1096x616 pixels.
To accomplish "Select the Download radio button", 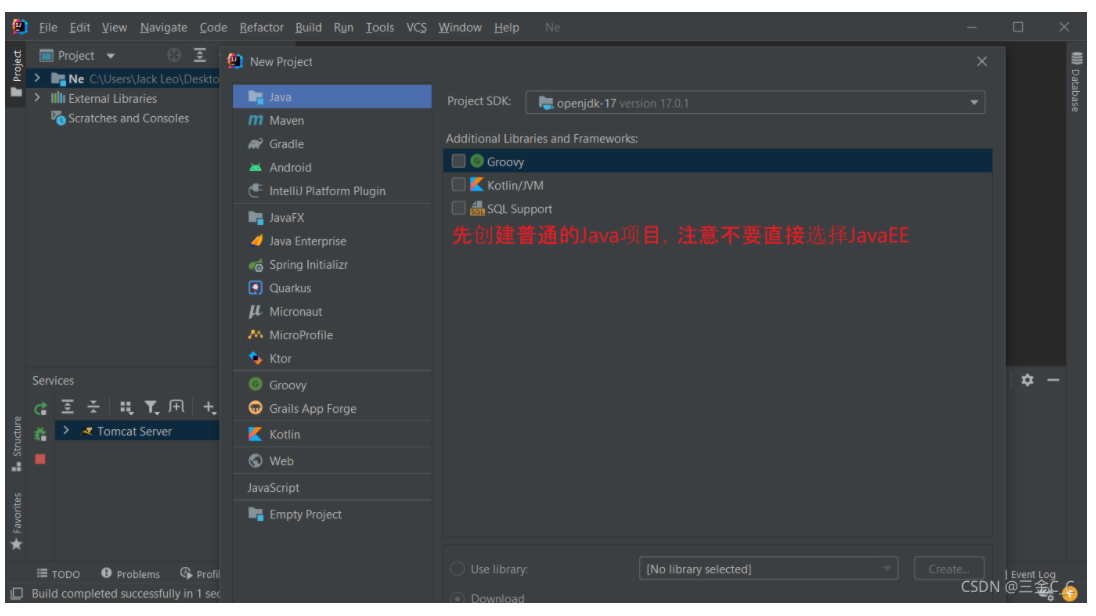I will (x=458, y=599).
